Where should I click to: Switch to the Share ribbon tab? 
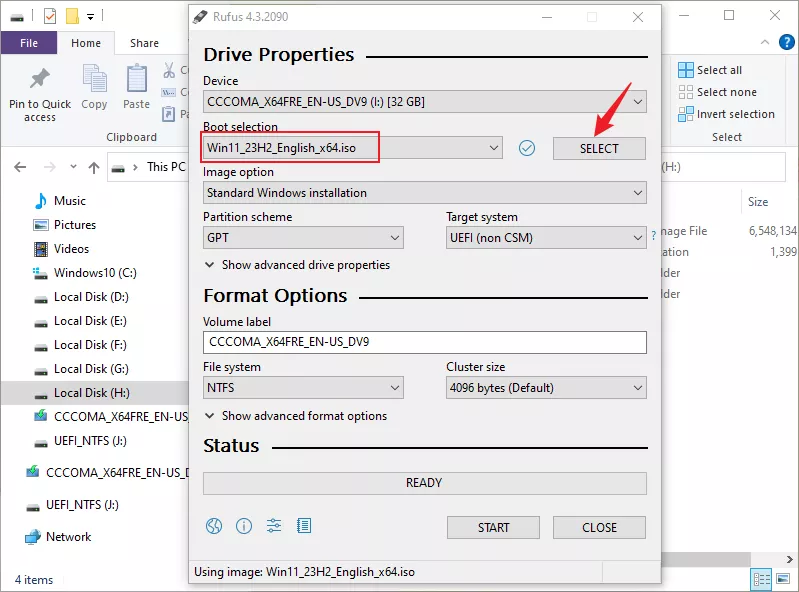pyautogui.click(x=144, y=43)
